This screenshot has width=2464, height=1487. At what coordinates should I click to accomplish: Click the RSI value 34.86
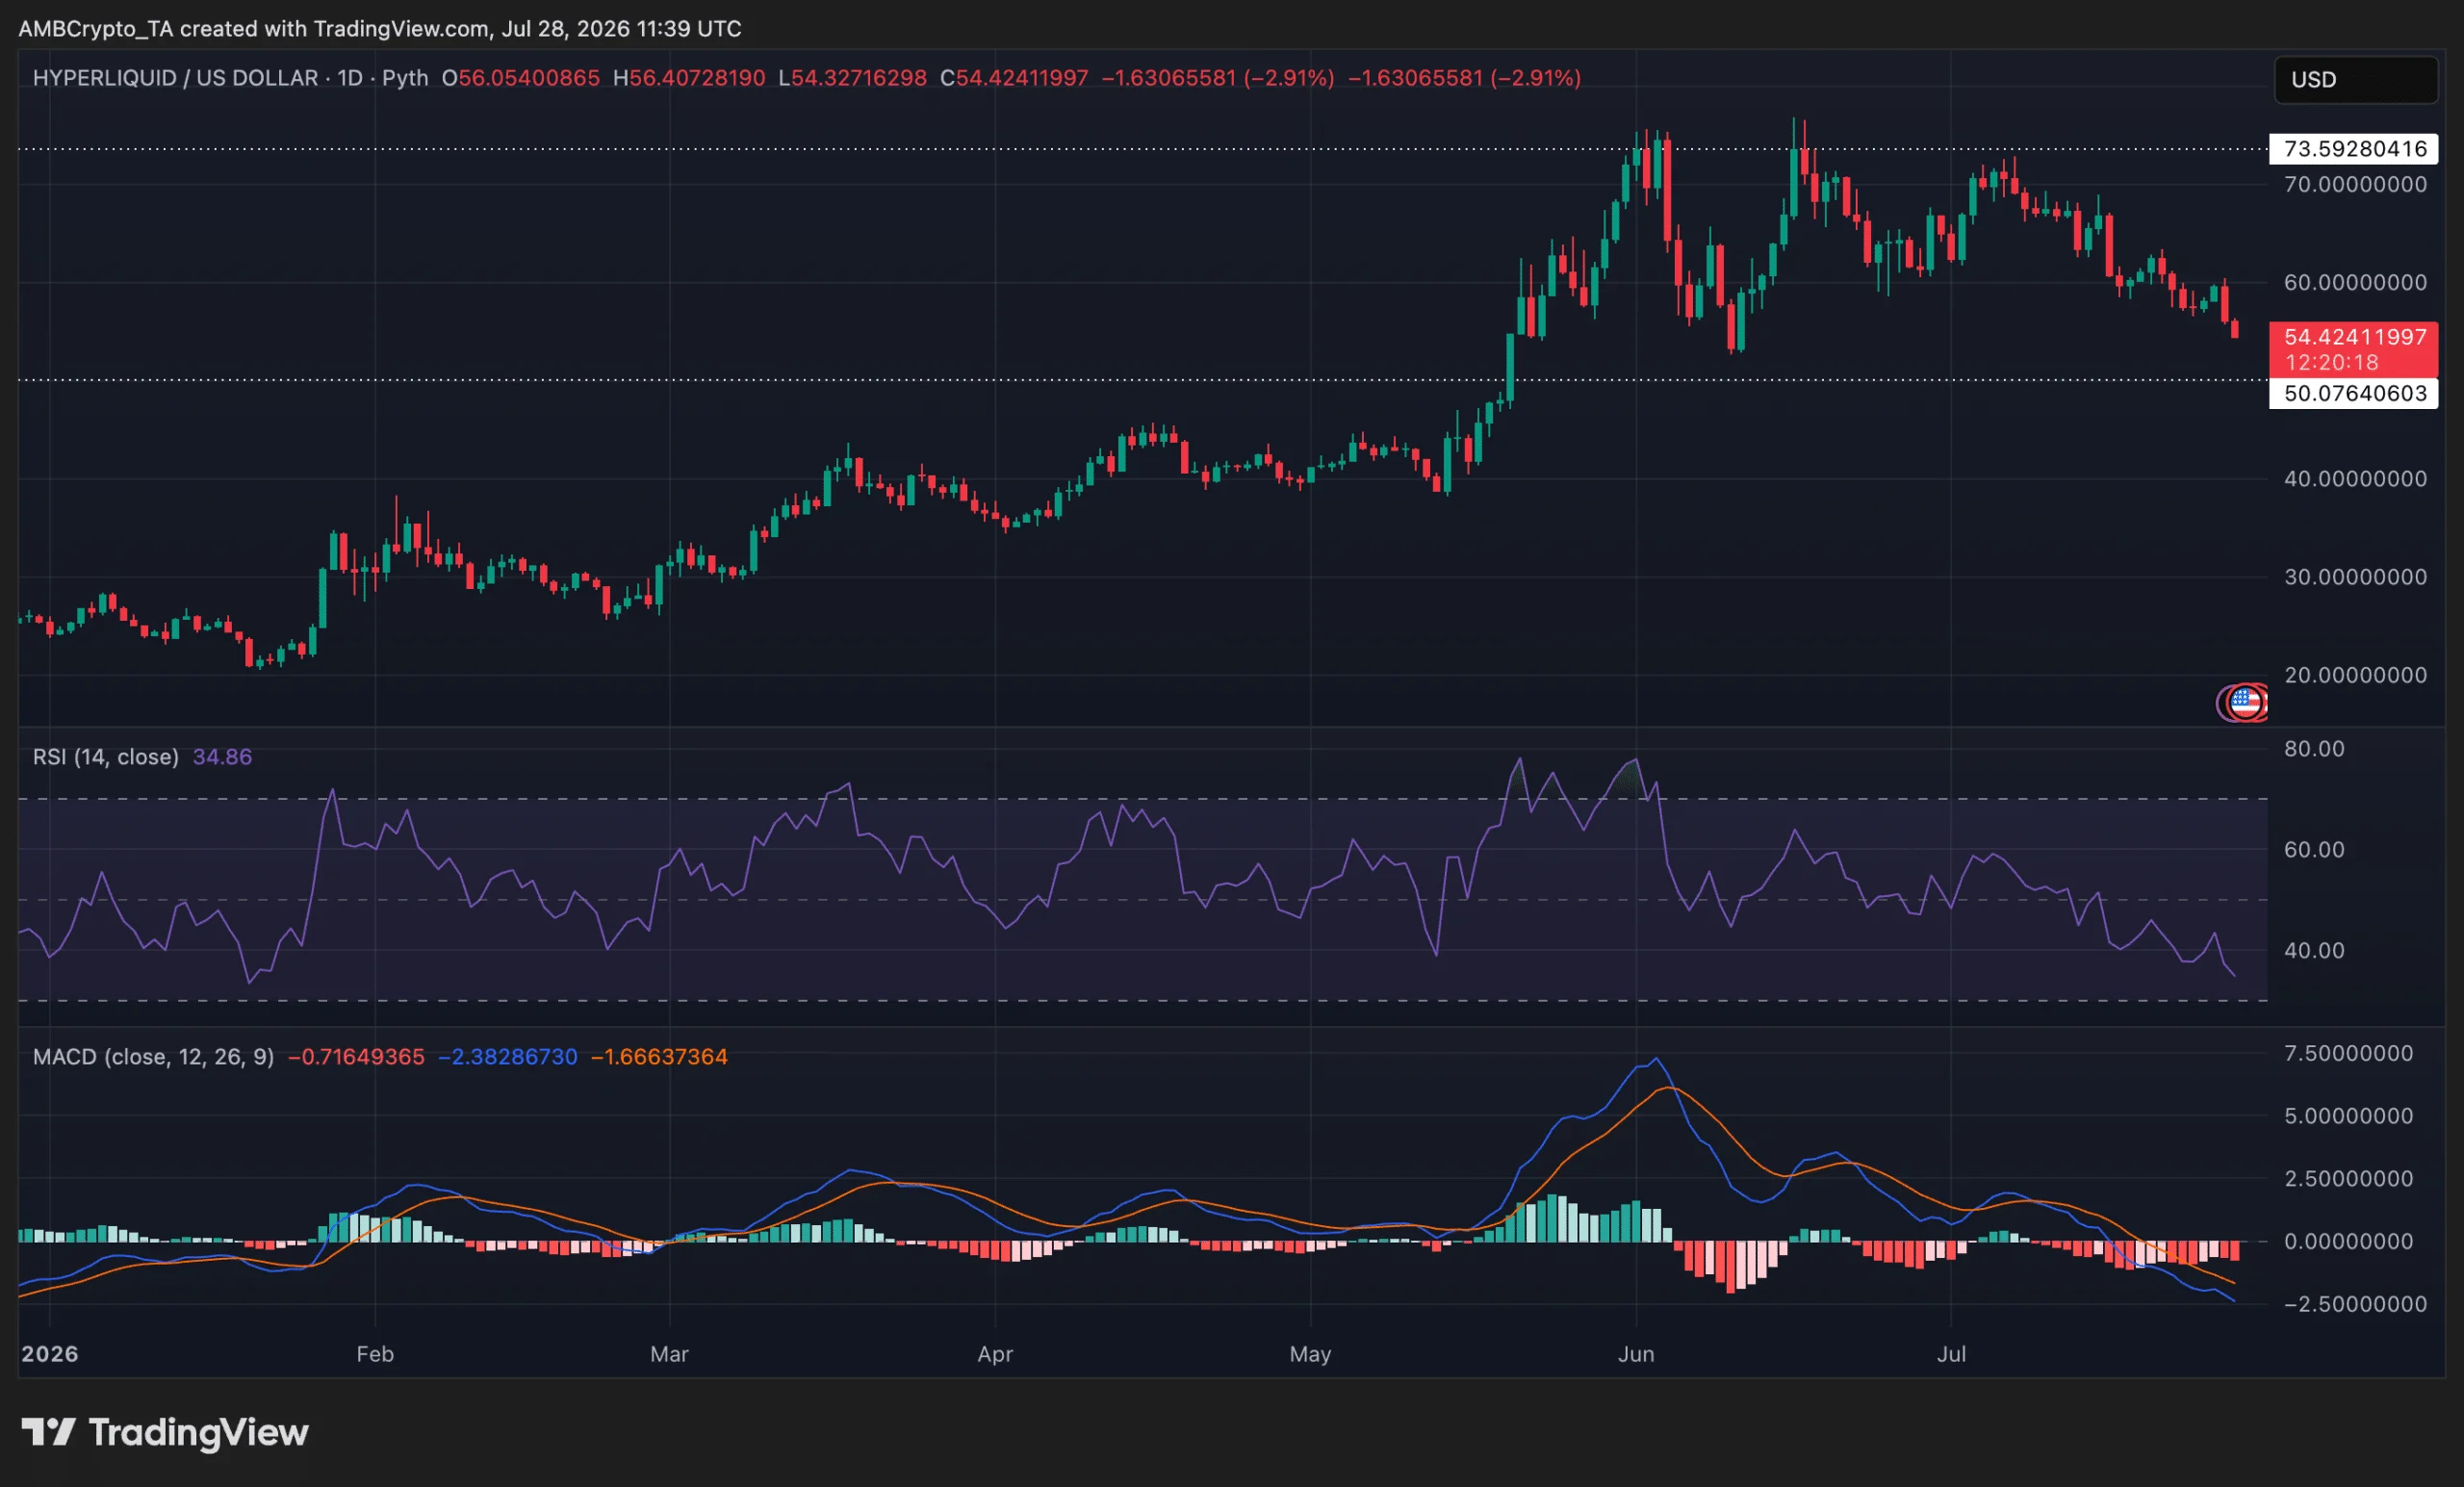click(x=222, y=757)
